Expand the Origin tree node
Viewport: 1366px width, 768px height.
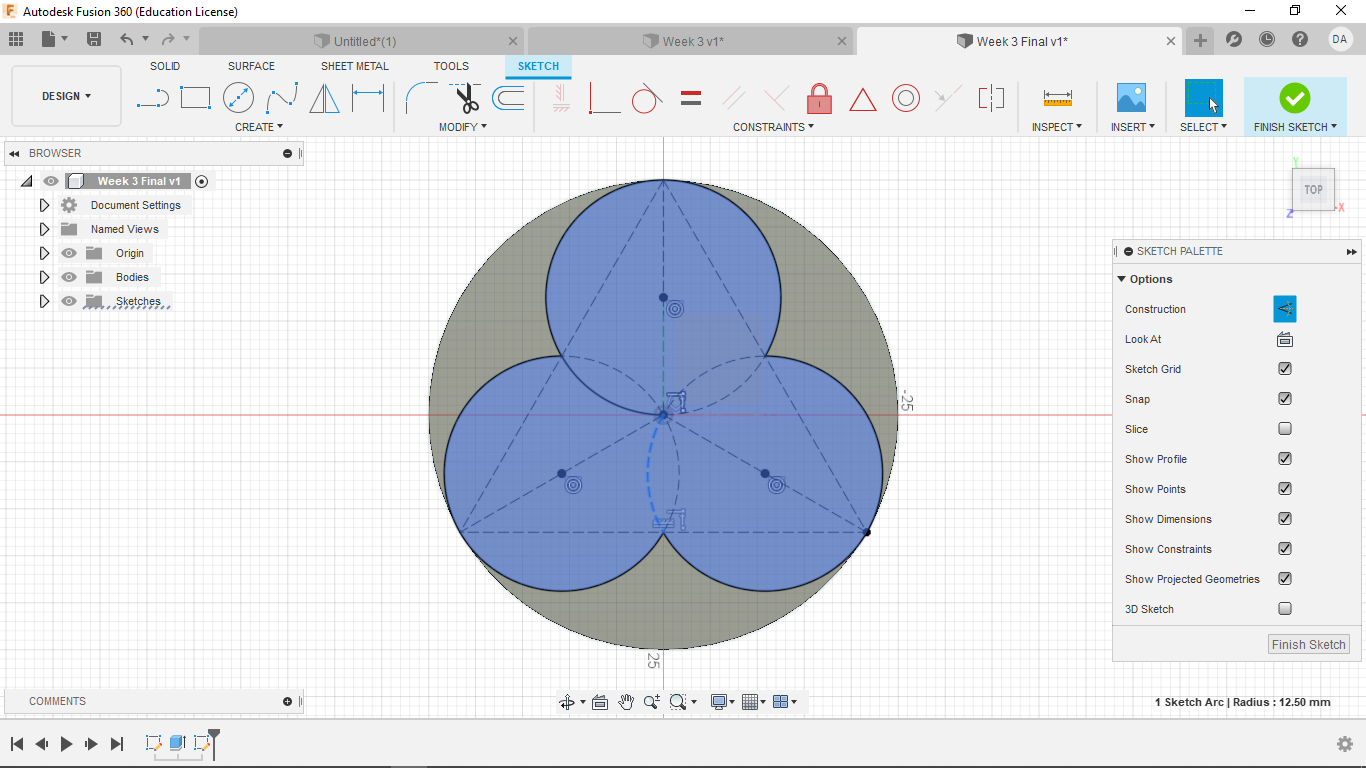tap(44, 253)
